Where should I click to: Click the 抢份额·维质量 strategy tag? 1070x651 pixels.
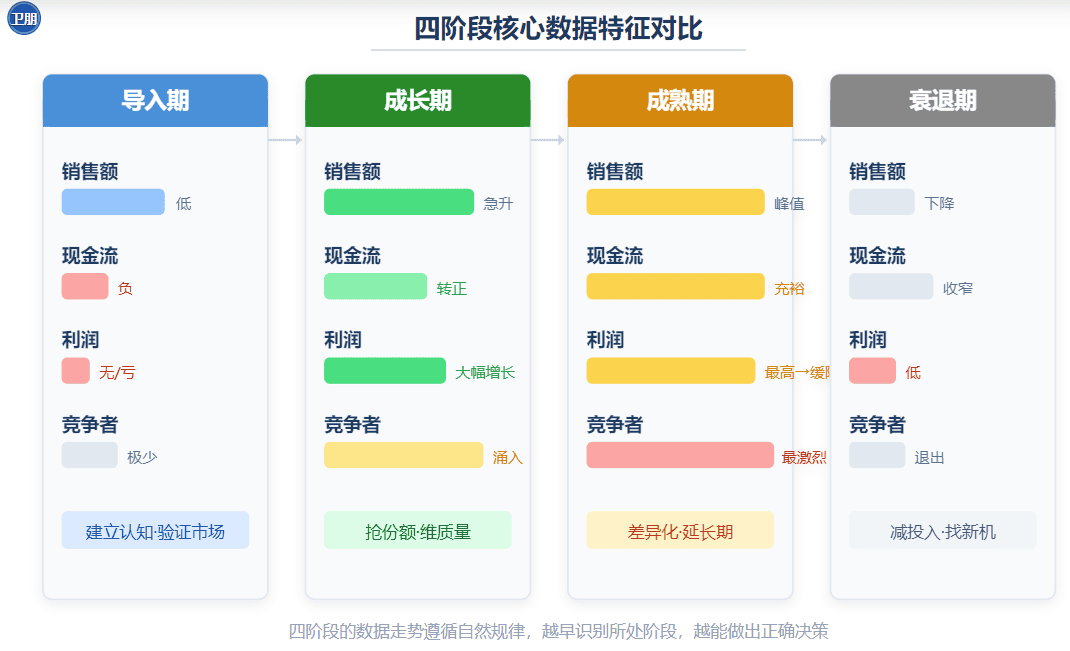418,530
